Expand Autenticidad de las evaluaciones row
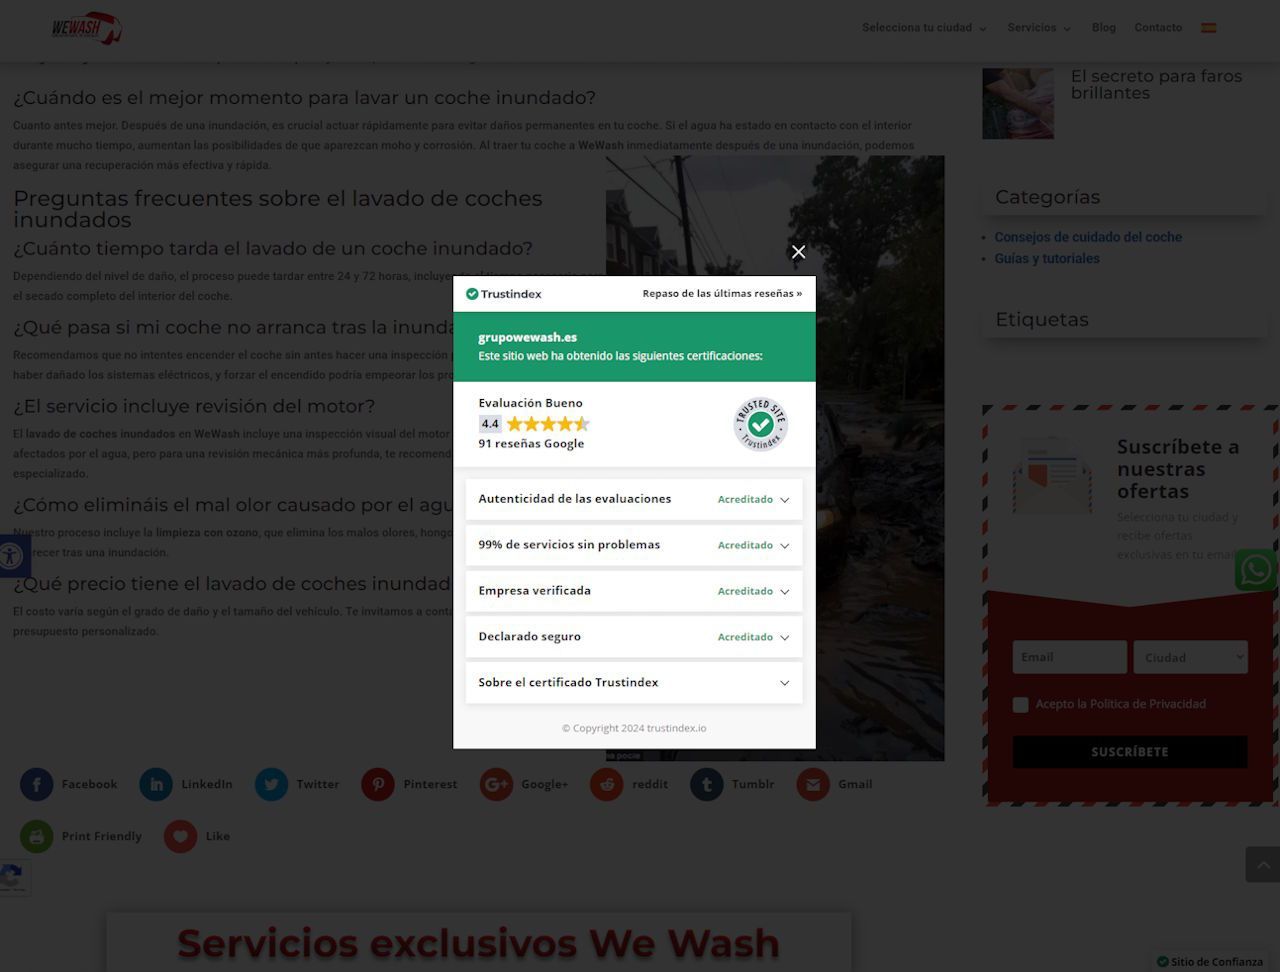This screenshot has height=972, width=1280. 634,499
